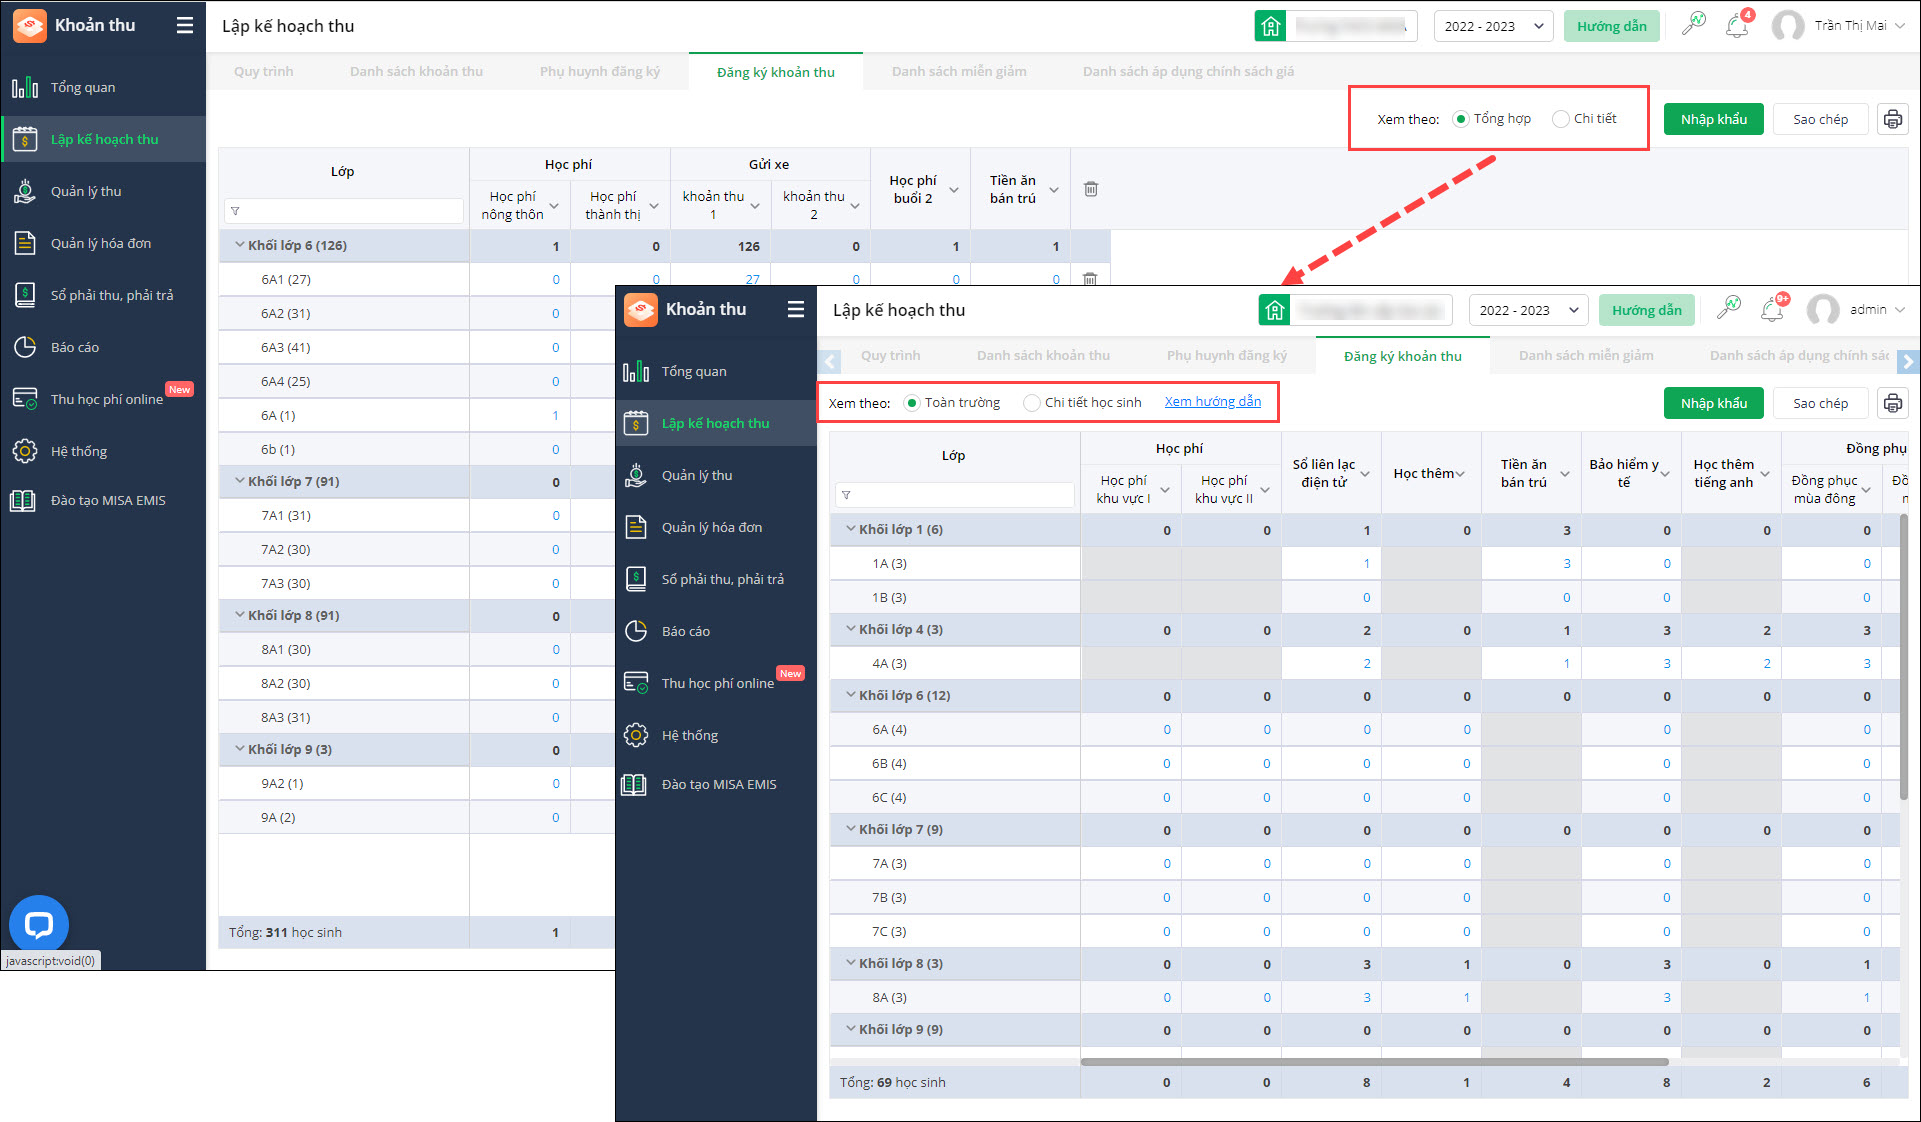
Task: Open the Xem hướng dẫn link
Action: (x=1212, y=402)
